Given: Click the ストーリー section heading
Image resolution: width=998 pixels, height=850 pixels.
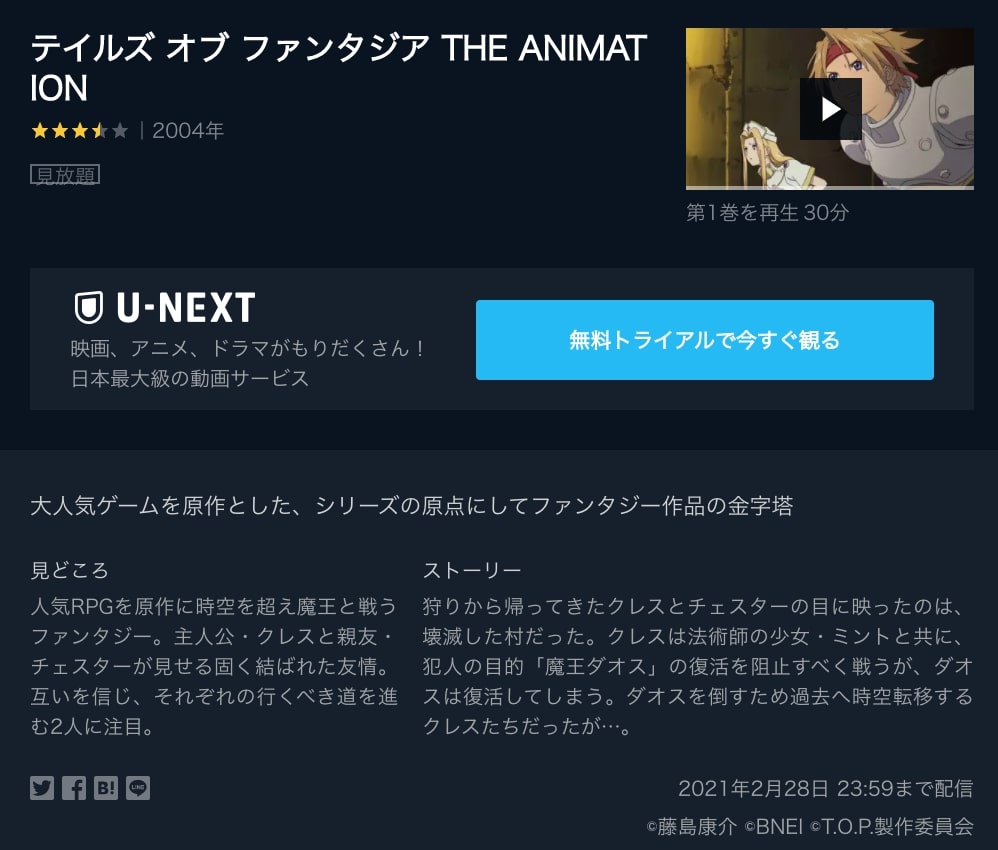Looking at the screenshot, I should 472,570.
